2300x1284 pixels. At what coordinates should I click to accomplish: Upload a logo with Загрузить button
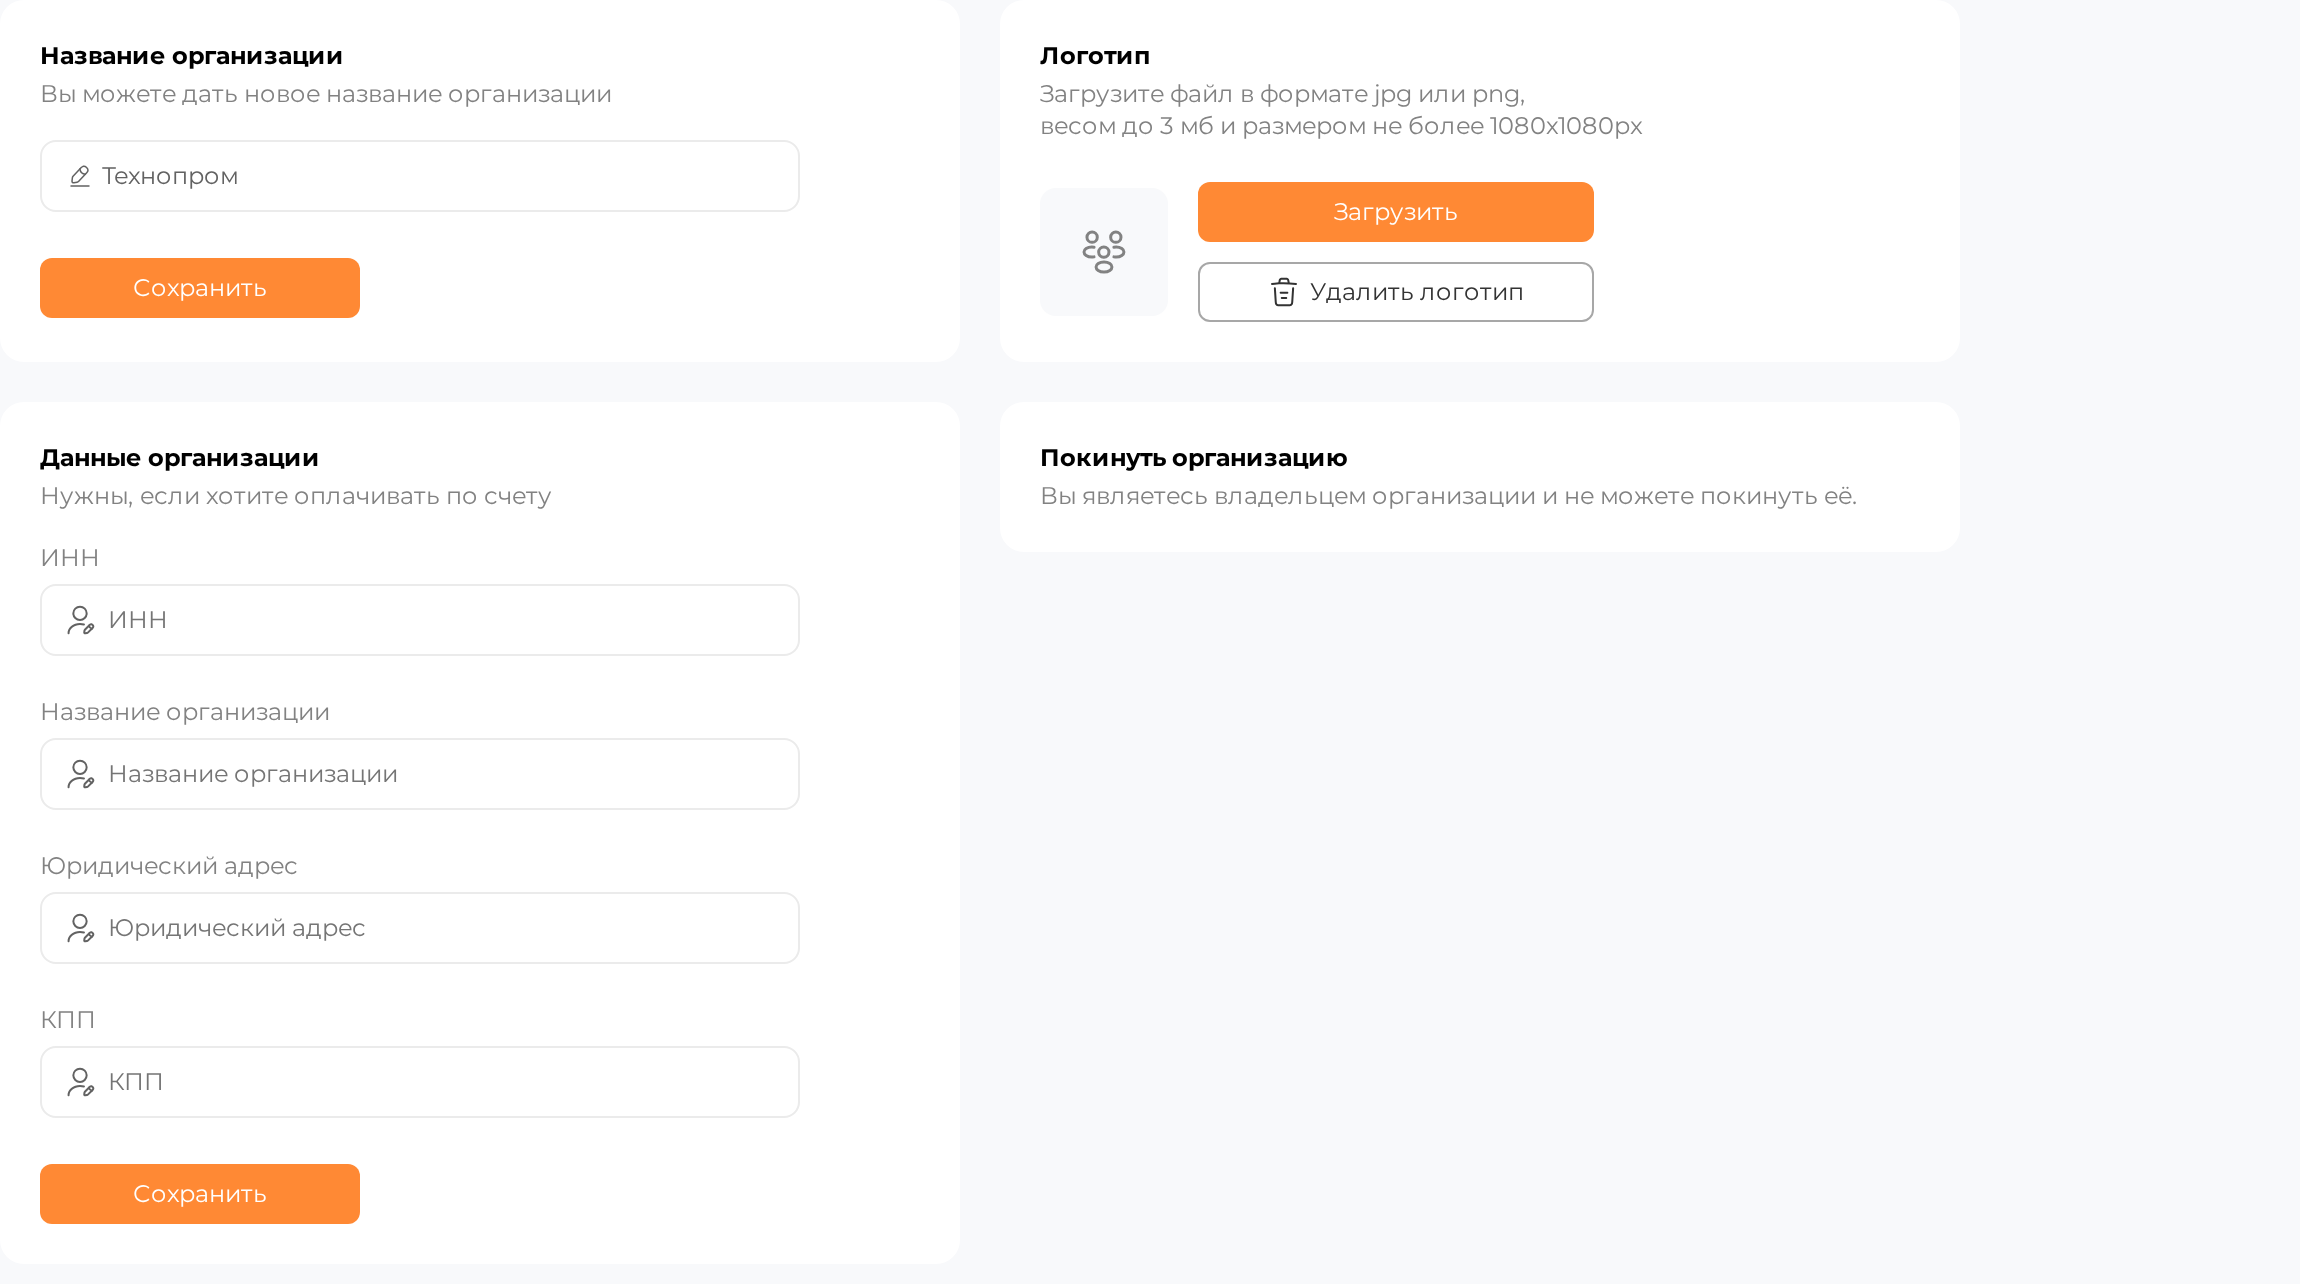click(x=1396, y=212)
